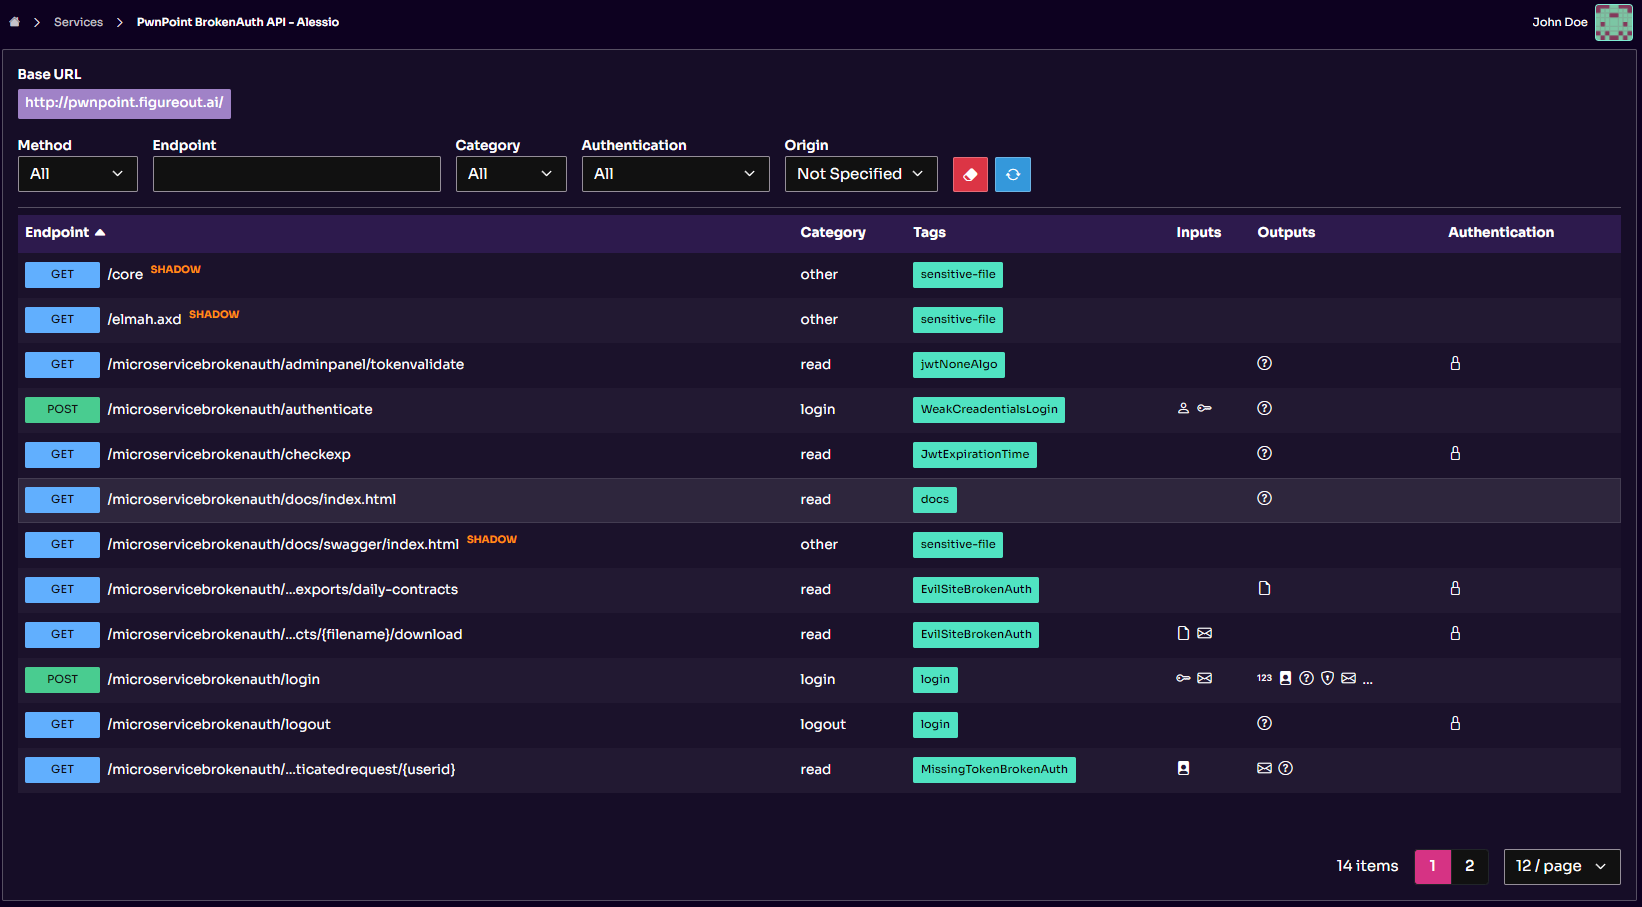
Task: Go to page 2 of results
Action: (x=1469, y=866)
